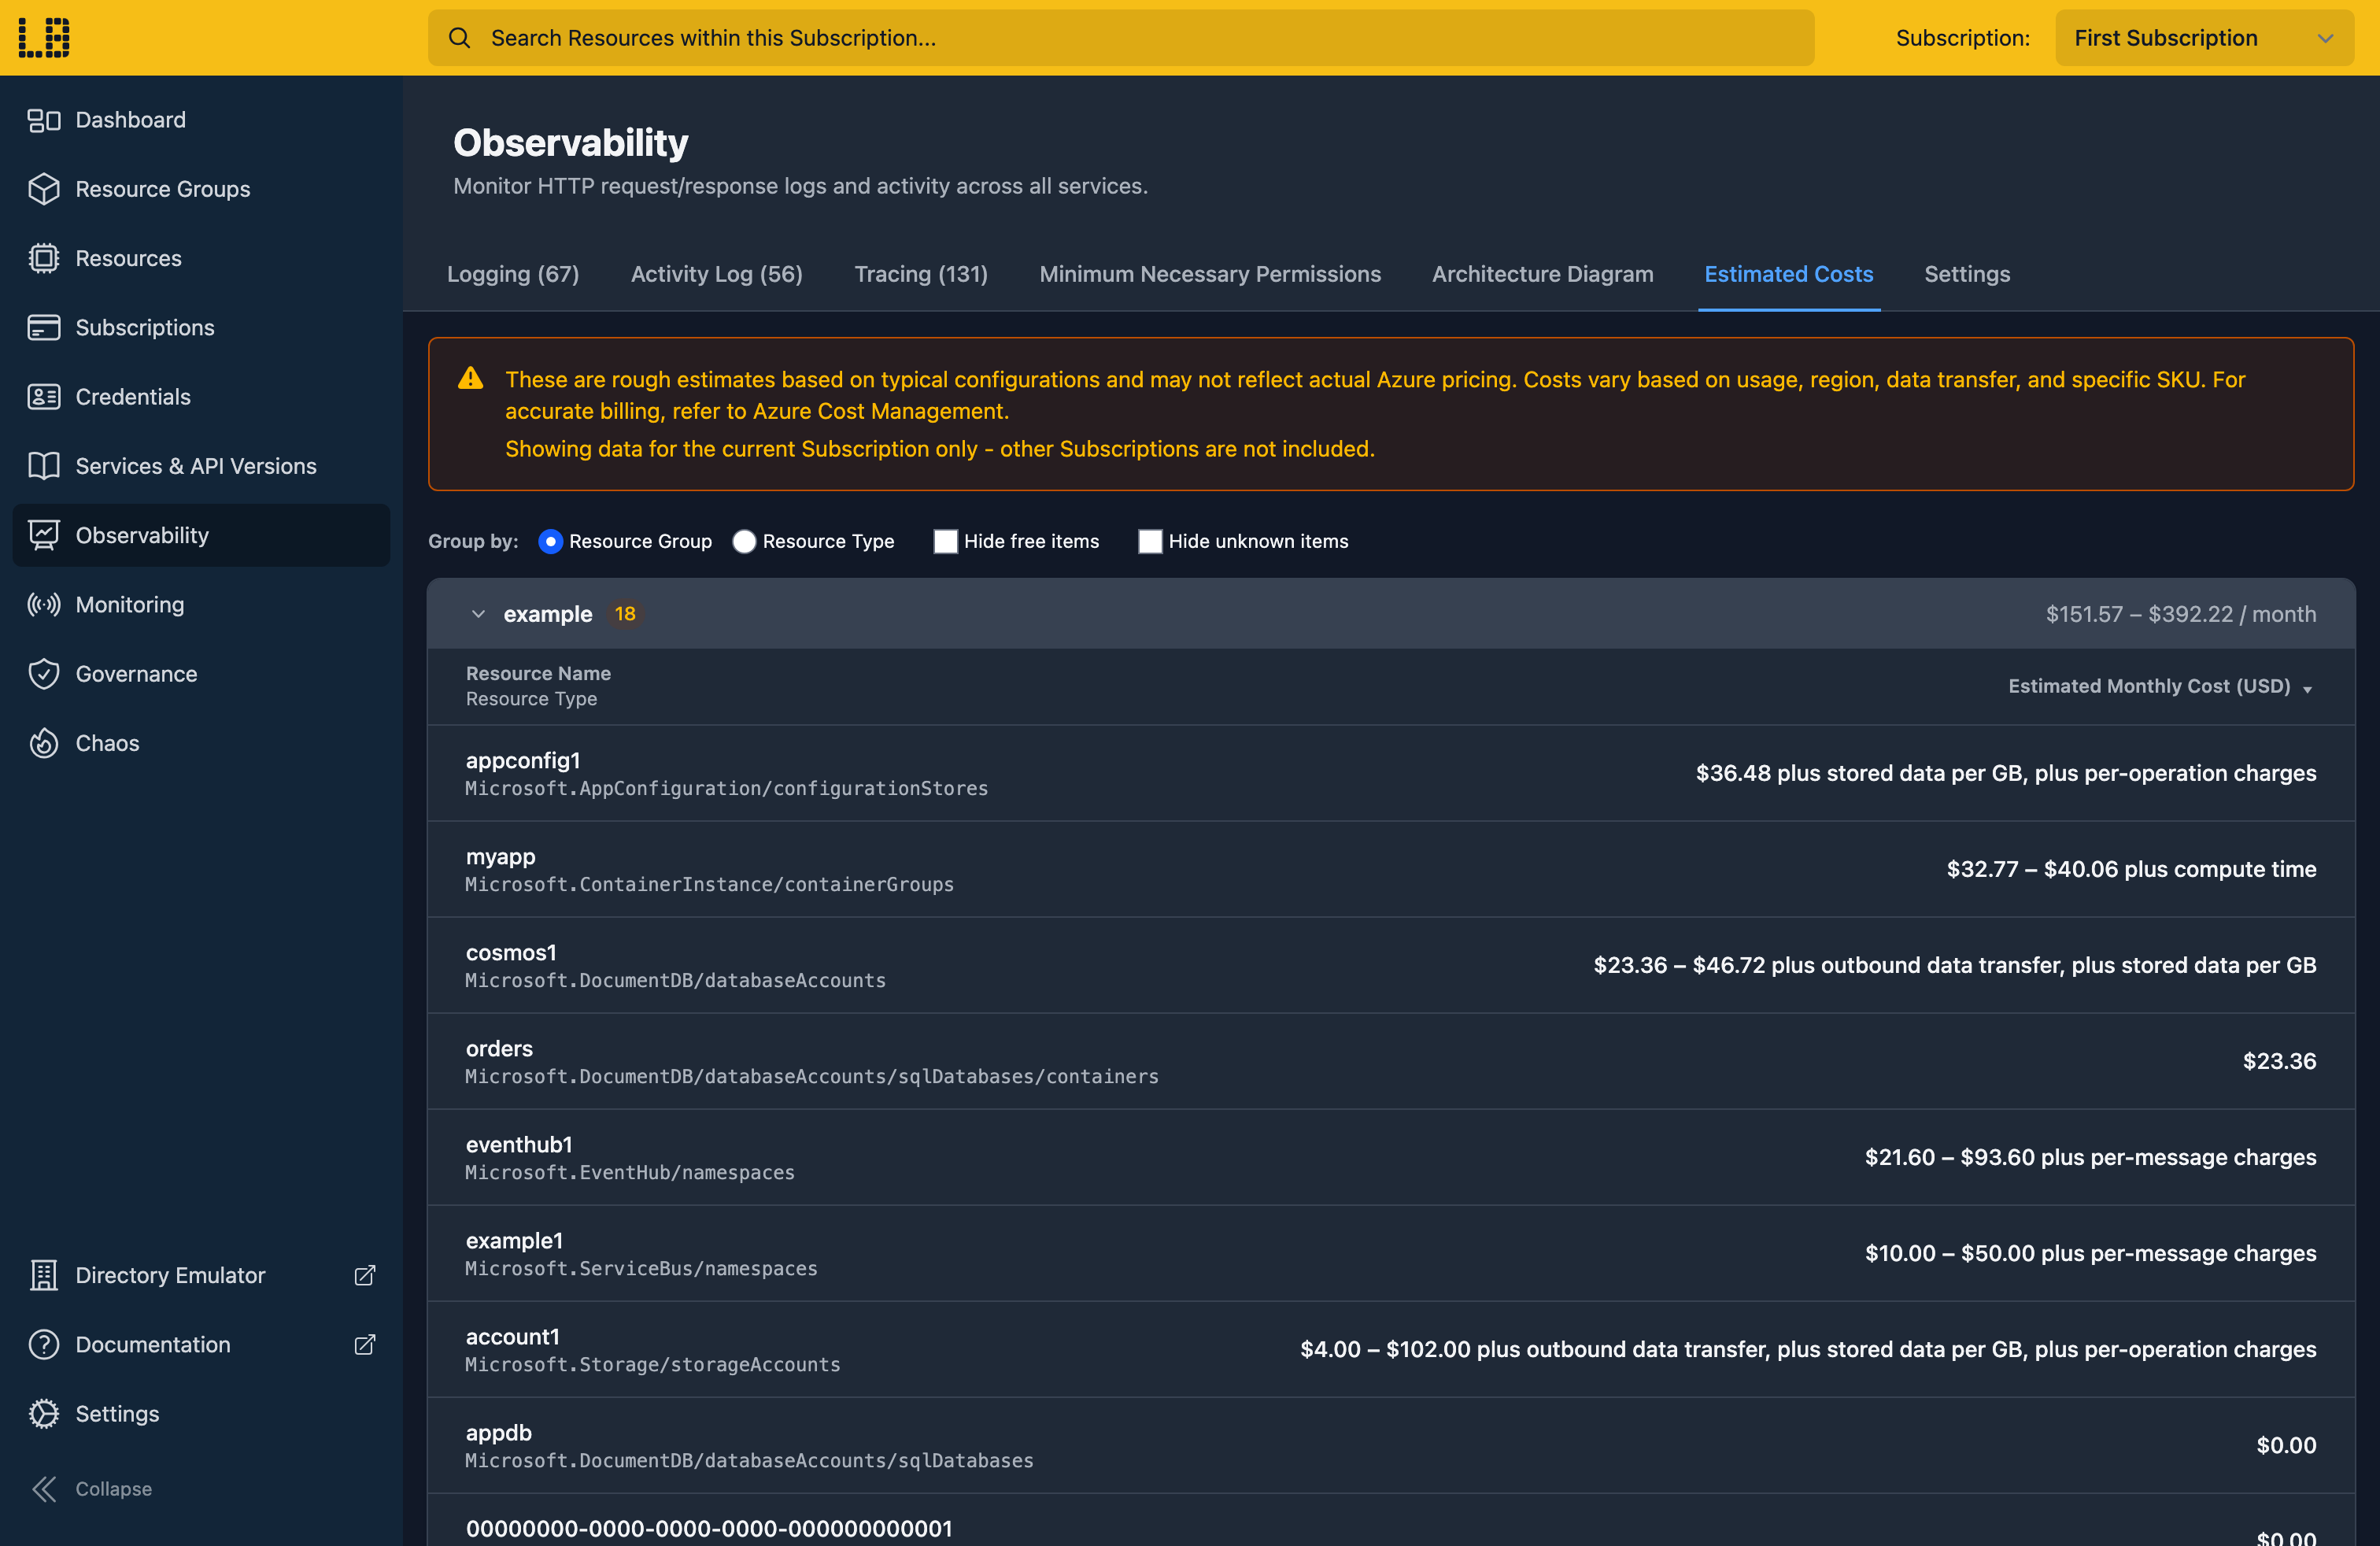Click the Documentation question mark icon

(44, 1344)
